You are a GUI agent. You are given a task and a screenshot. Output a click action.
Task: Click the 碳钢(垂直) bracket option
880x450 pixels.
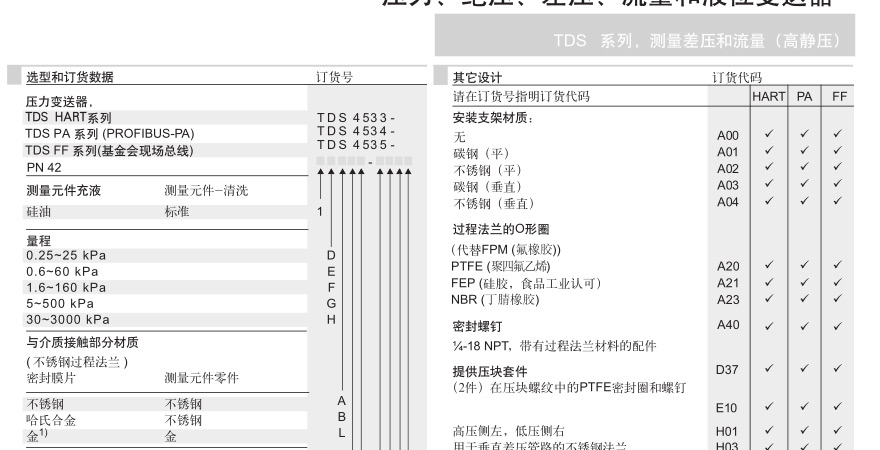click(x=487, y=187)
